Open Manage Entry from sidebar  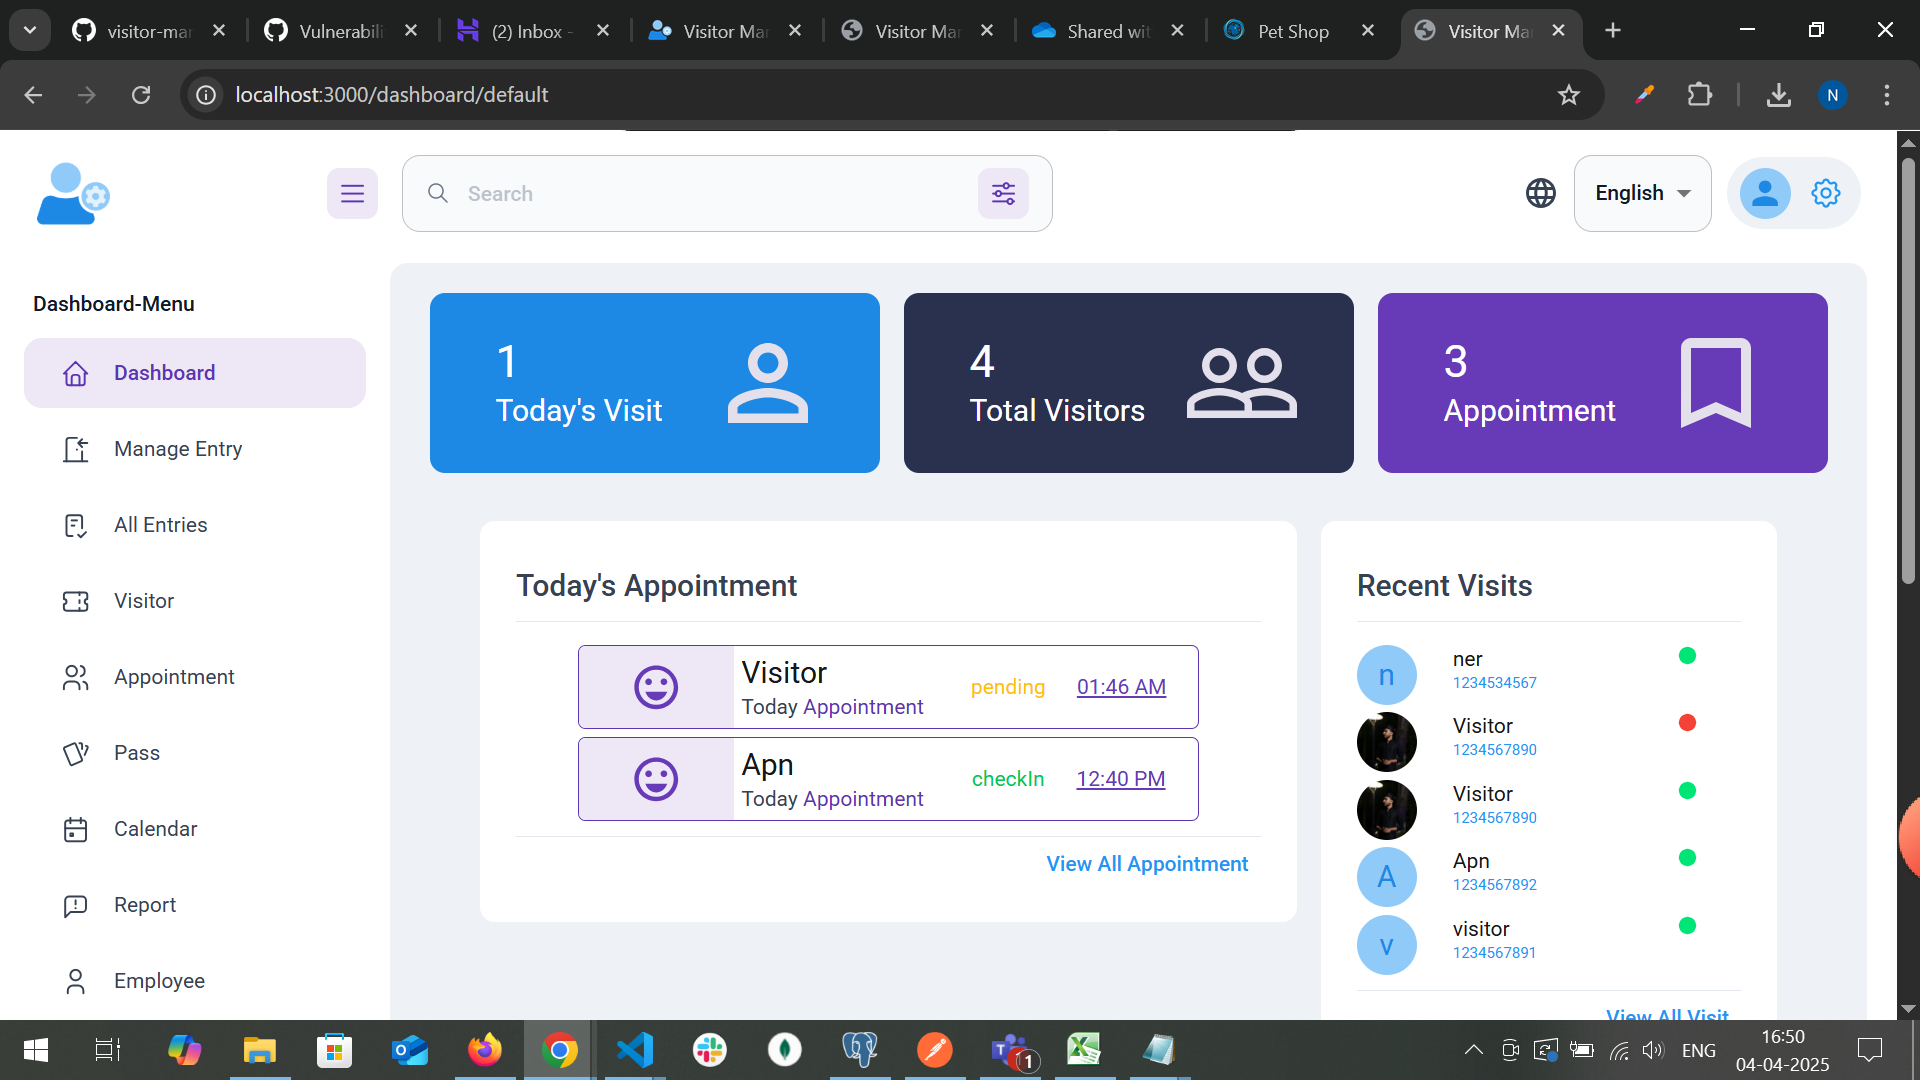178,449
